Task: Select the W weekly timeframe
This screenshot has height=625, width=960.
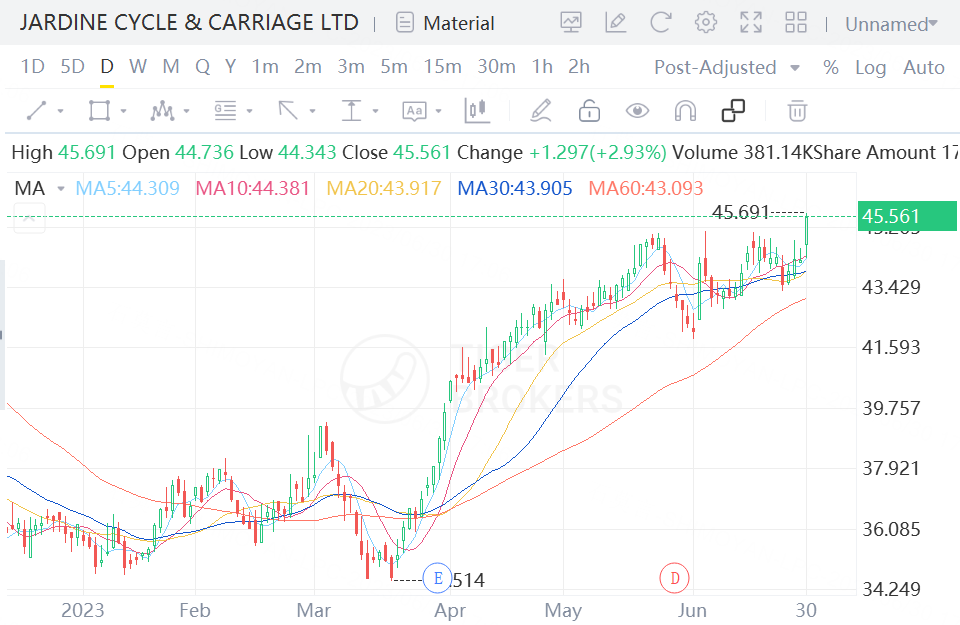Action: [138, 66]
